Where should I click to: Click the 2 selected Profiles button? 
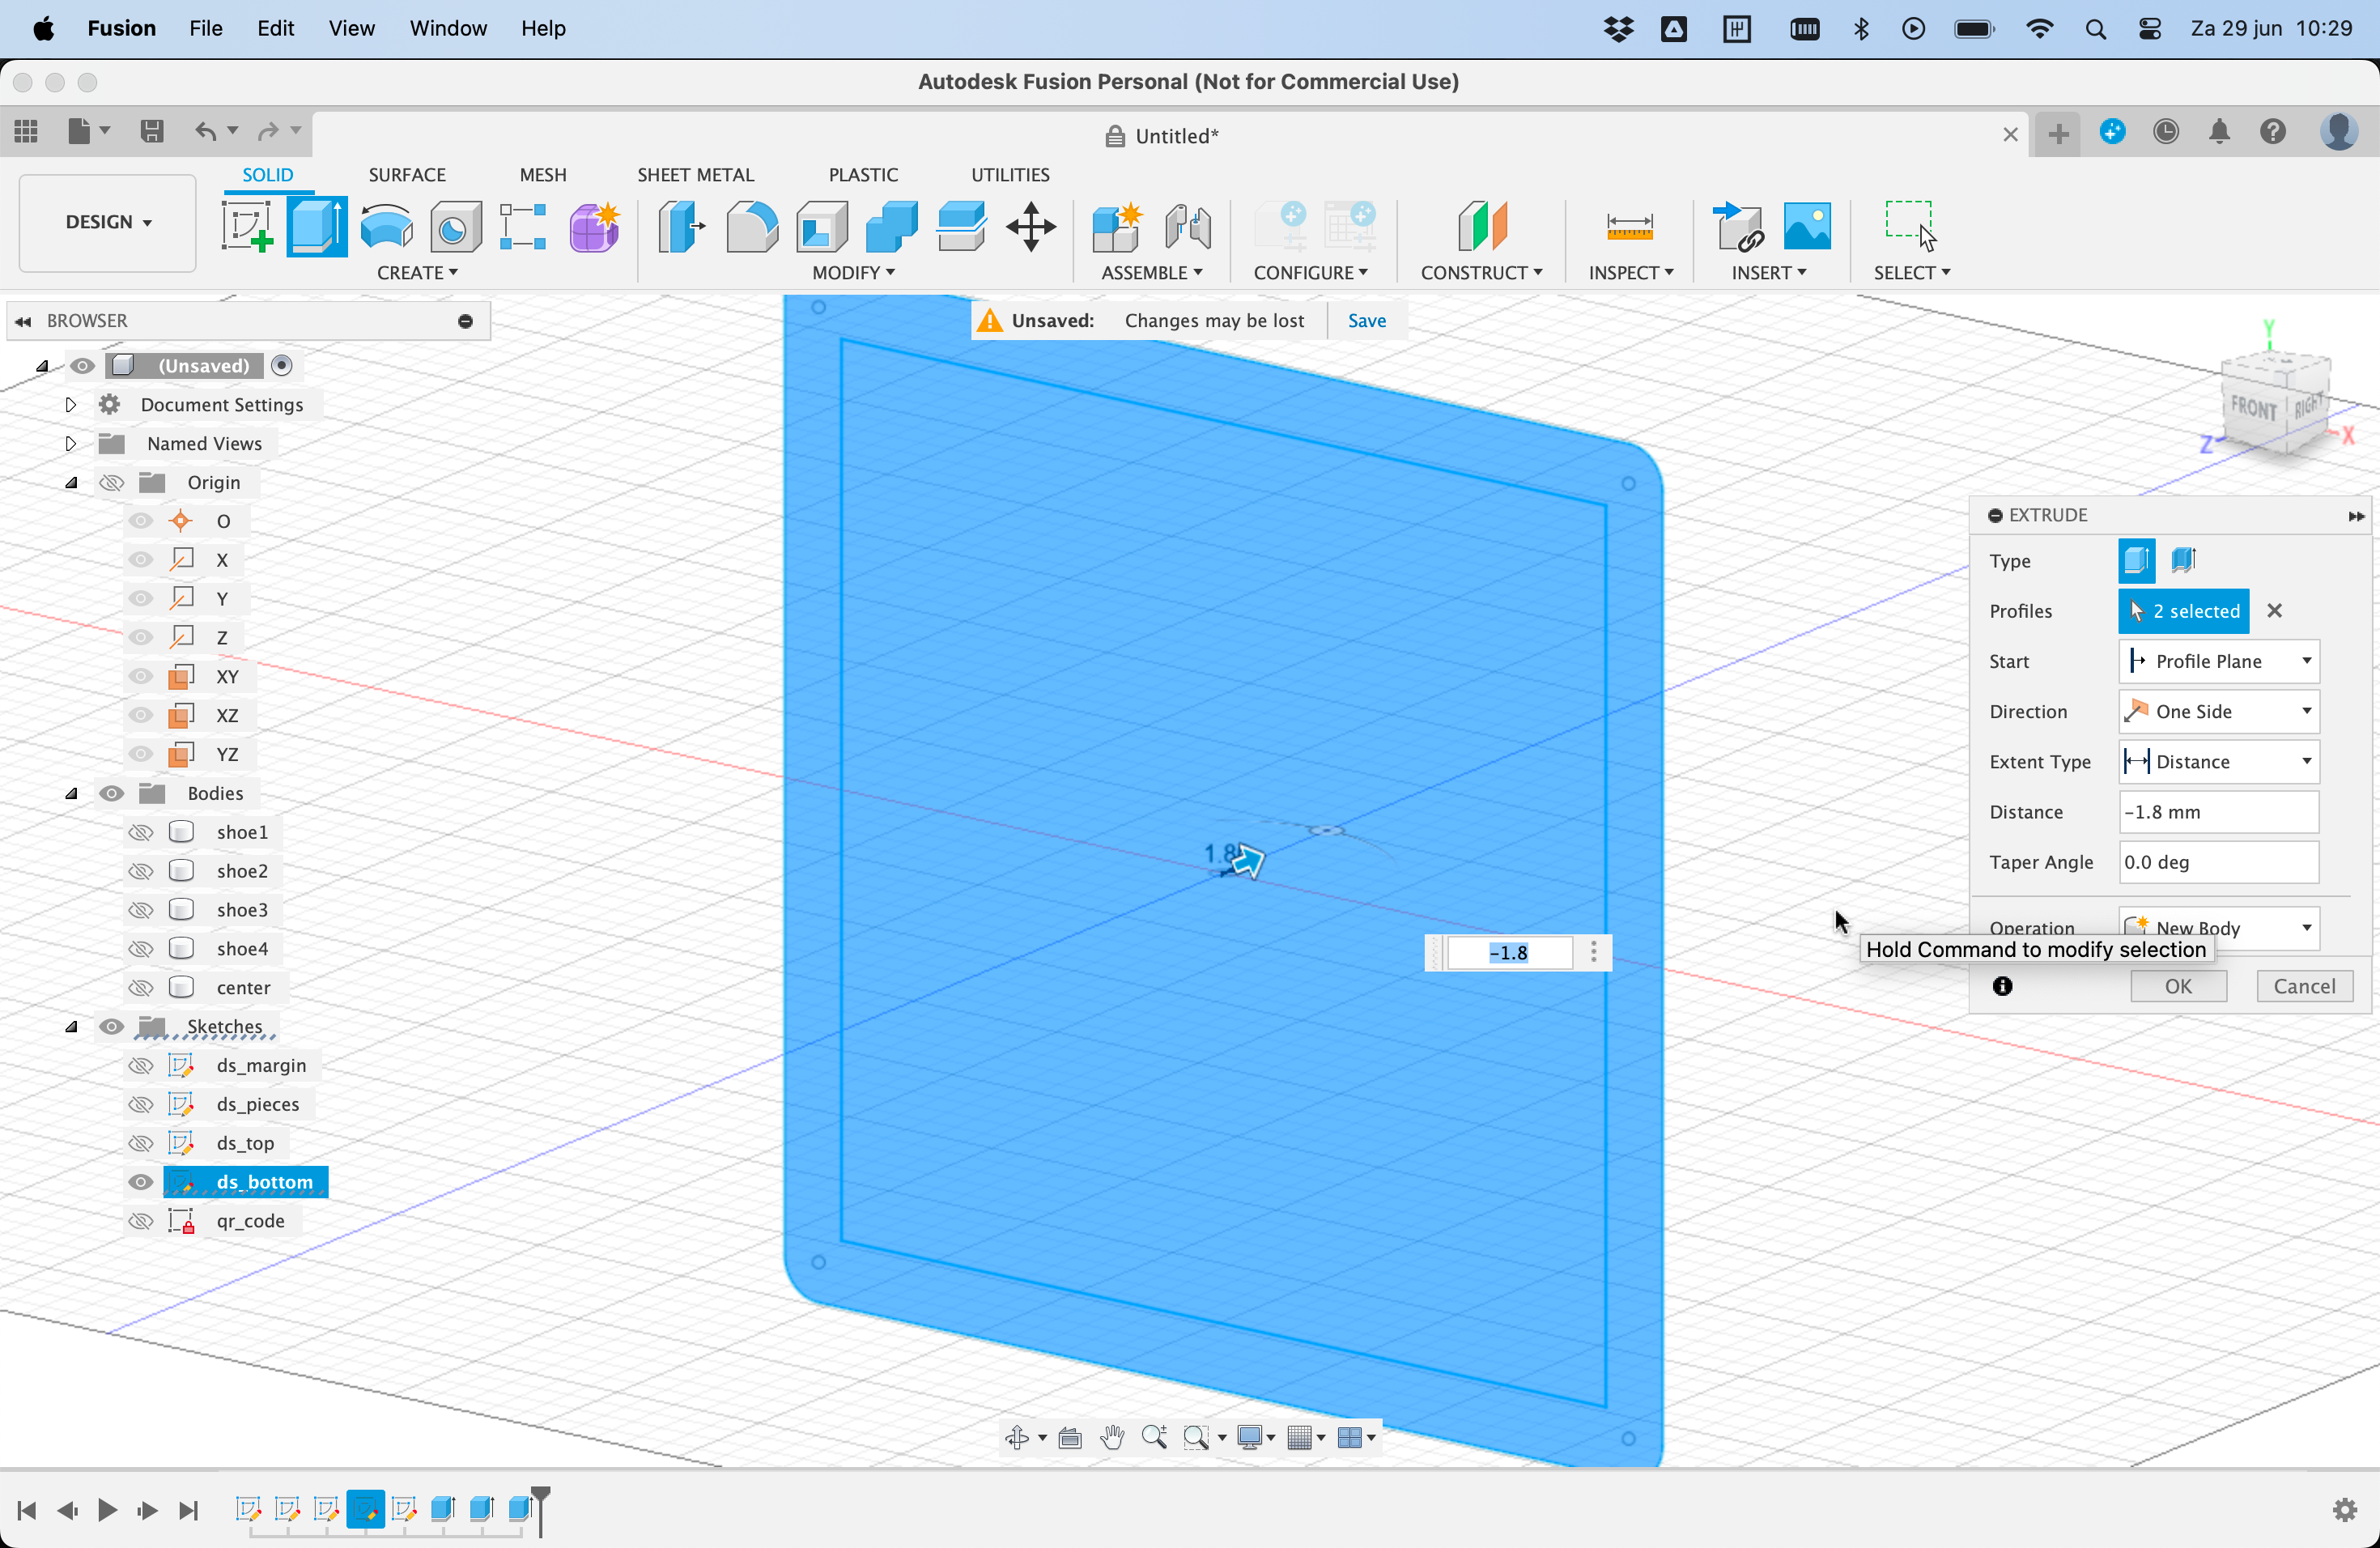[2184, 611]
